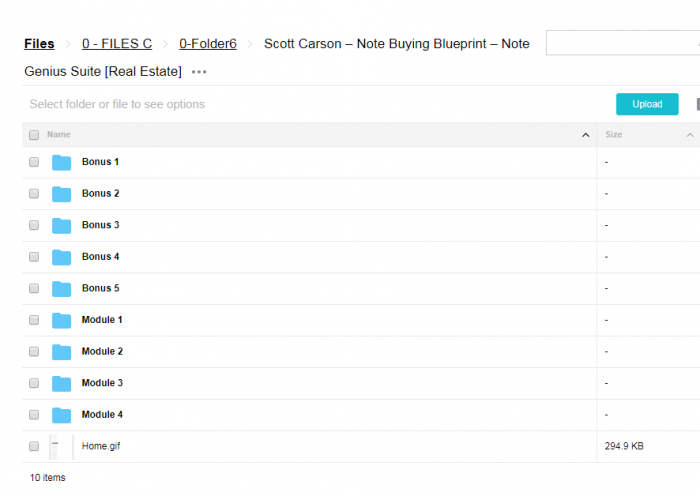The width and height of the screenshot is (700, 496).
Task: Open folder named Module 4
Action: click(102, 415)
